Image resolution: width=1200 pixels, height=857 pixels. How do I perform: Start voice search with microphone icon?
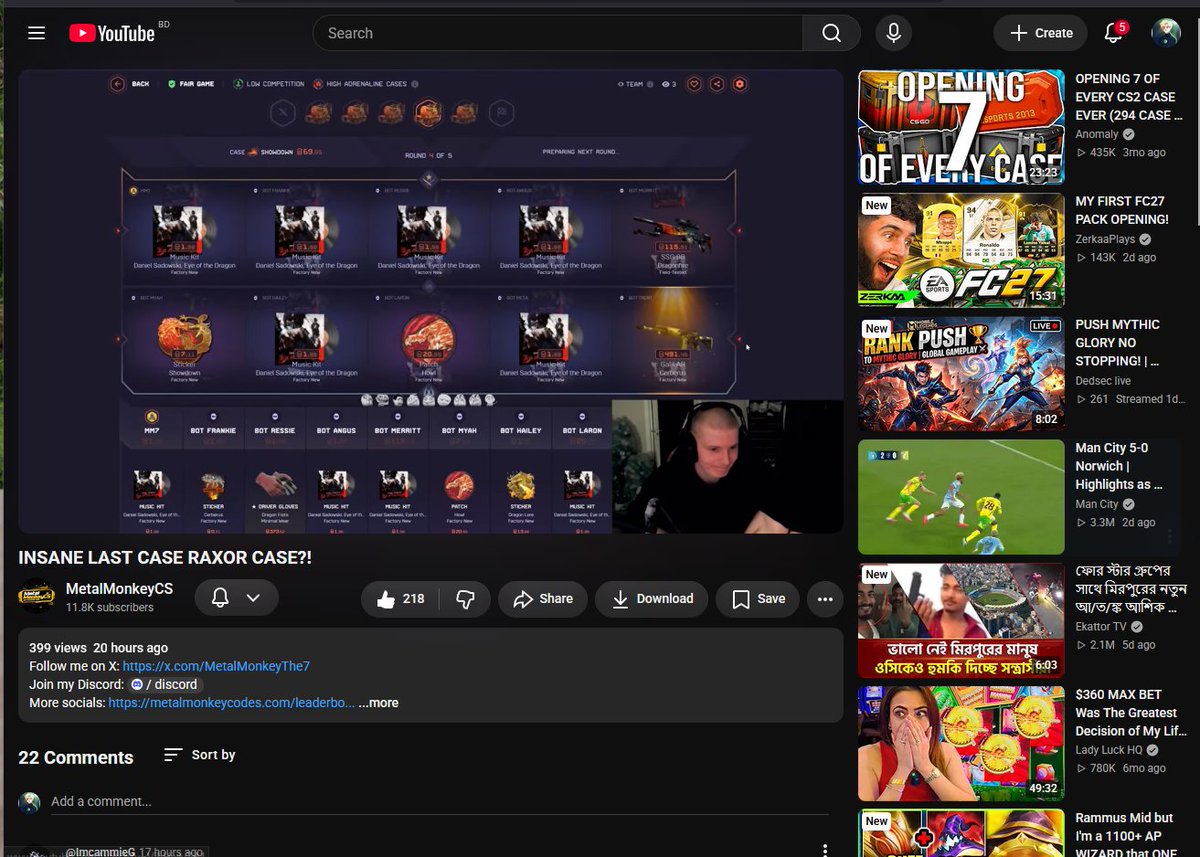(893, 33)
